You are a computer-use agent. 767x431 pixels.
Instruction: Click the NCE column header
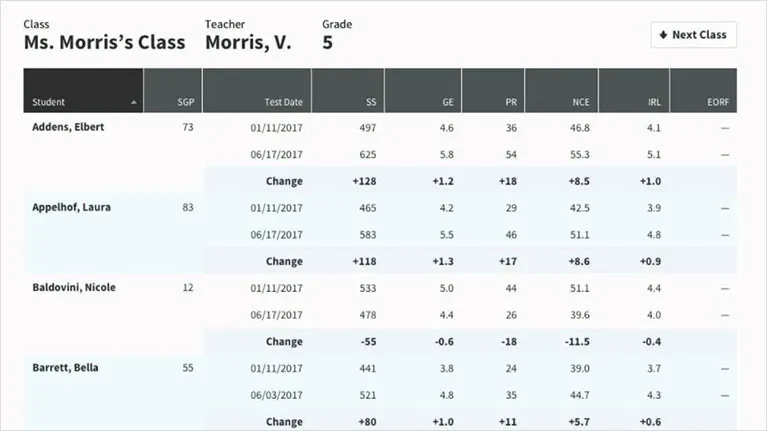pos(562,91)
